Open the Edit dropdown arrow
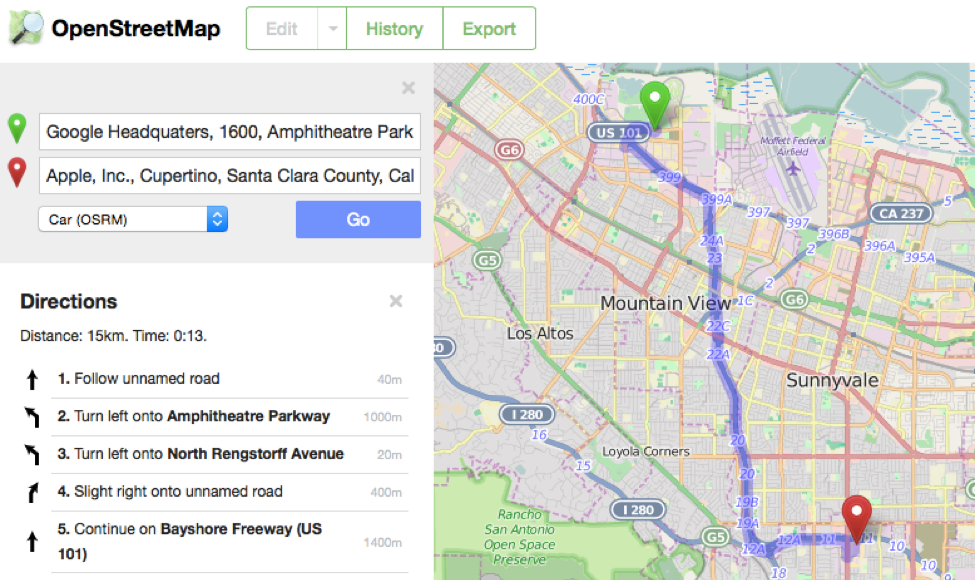Screen dimensions: 975x580 (x=333, y=29)
